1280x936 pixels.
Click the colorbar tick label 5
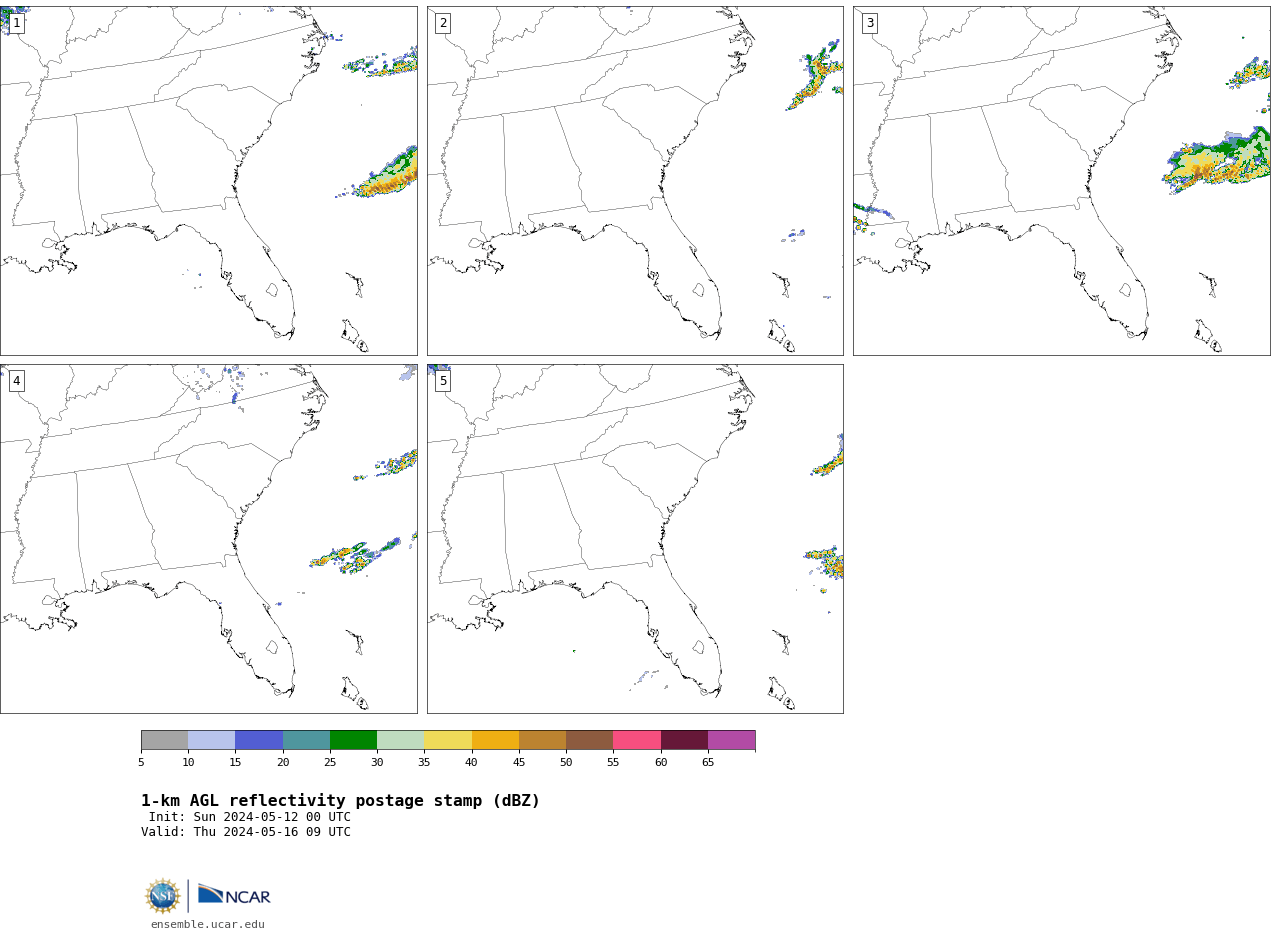pos(141,763)
